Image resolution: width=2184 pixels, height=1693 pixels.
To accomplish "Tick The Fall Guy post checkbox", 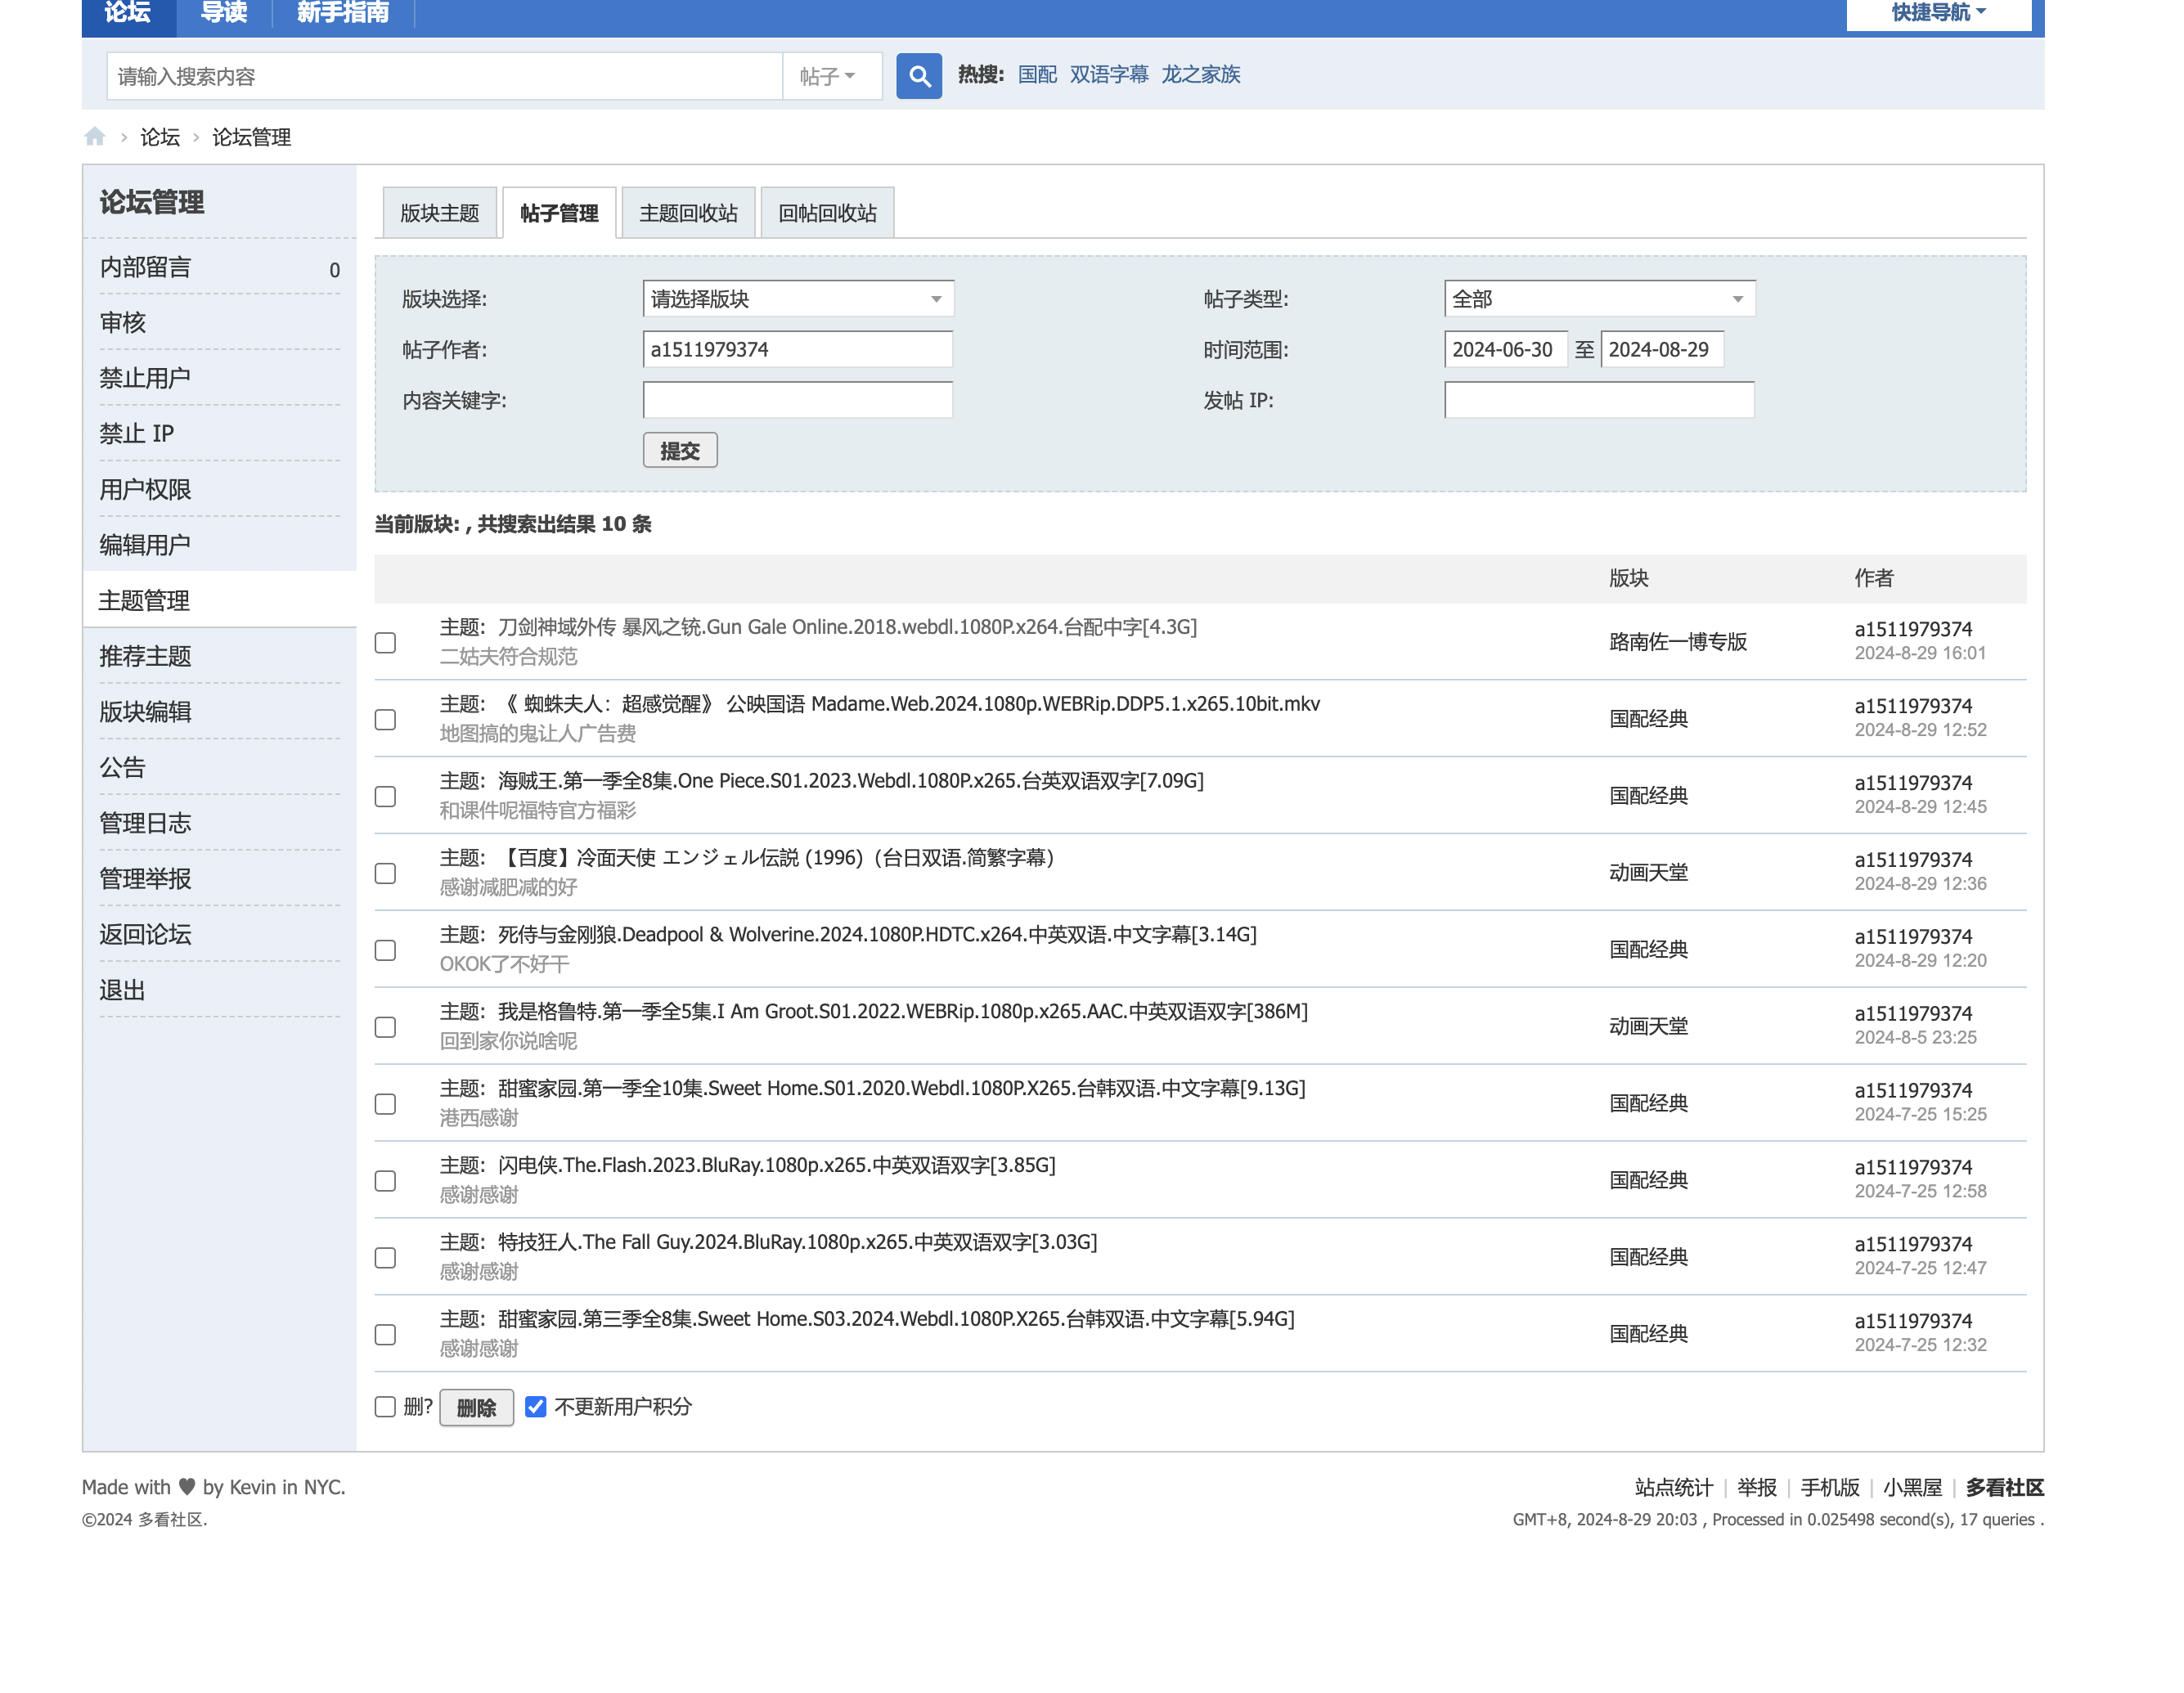I will click(385, 1258).
